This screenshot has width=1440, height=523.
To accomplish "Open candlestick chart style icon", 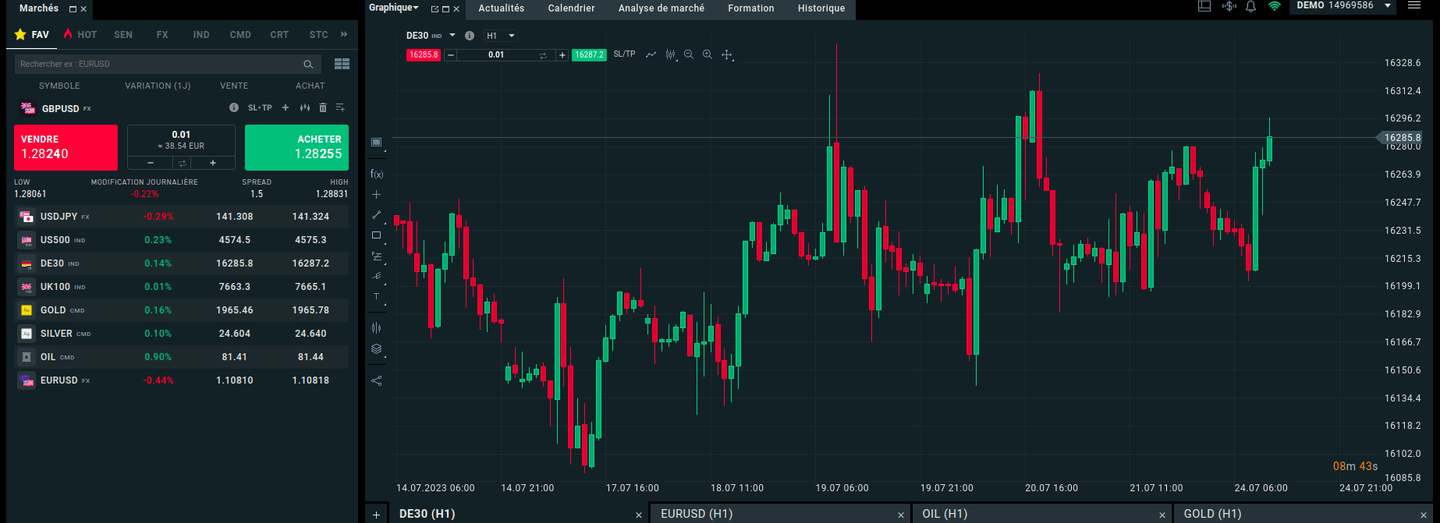I will [670, 55].
